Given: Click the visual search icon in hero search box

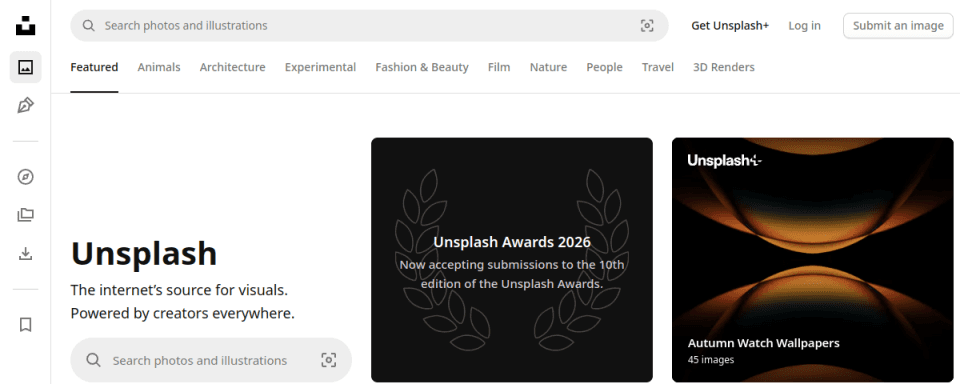Looking at the screenshot, I should click(329, 360).
